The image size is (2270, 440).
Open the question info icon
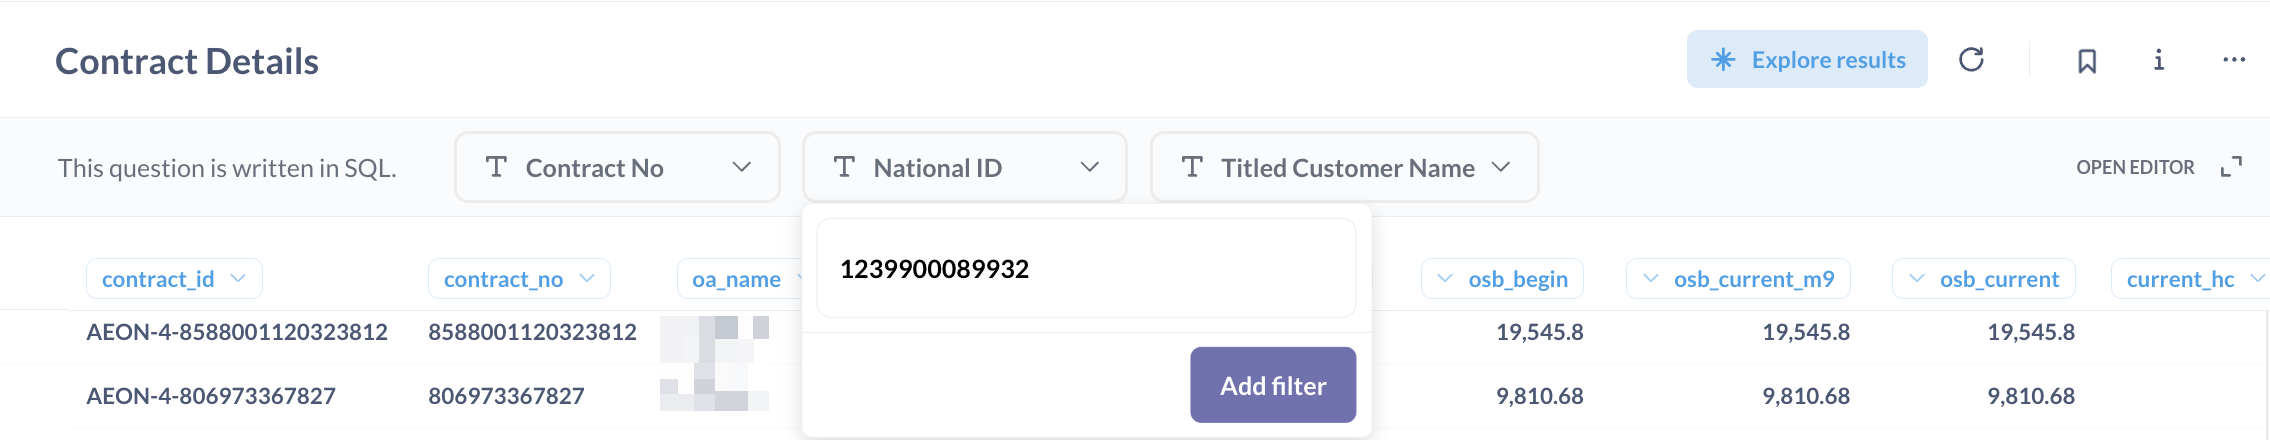[x=2159, y=60]
